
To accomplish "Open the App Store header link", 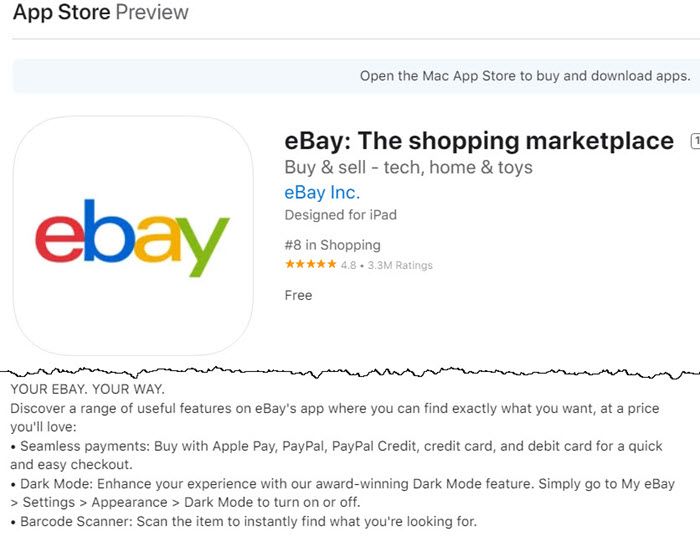I will click(x=62, y=12).
